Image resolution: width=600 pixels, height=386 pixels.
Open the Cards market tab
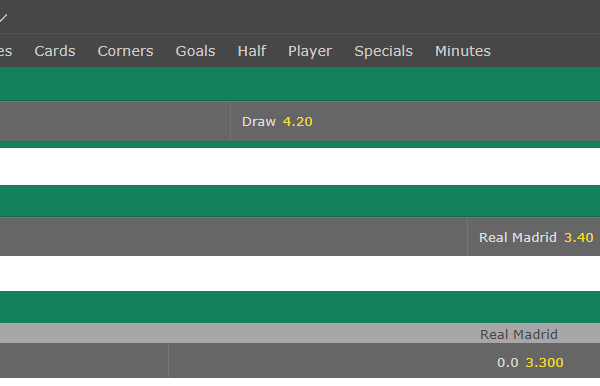[x=55, y=51]
